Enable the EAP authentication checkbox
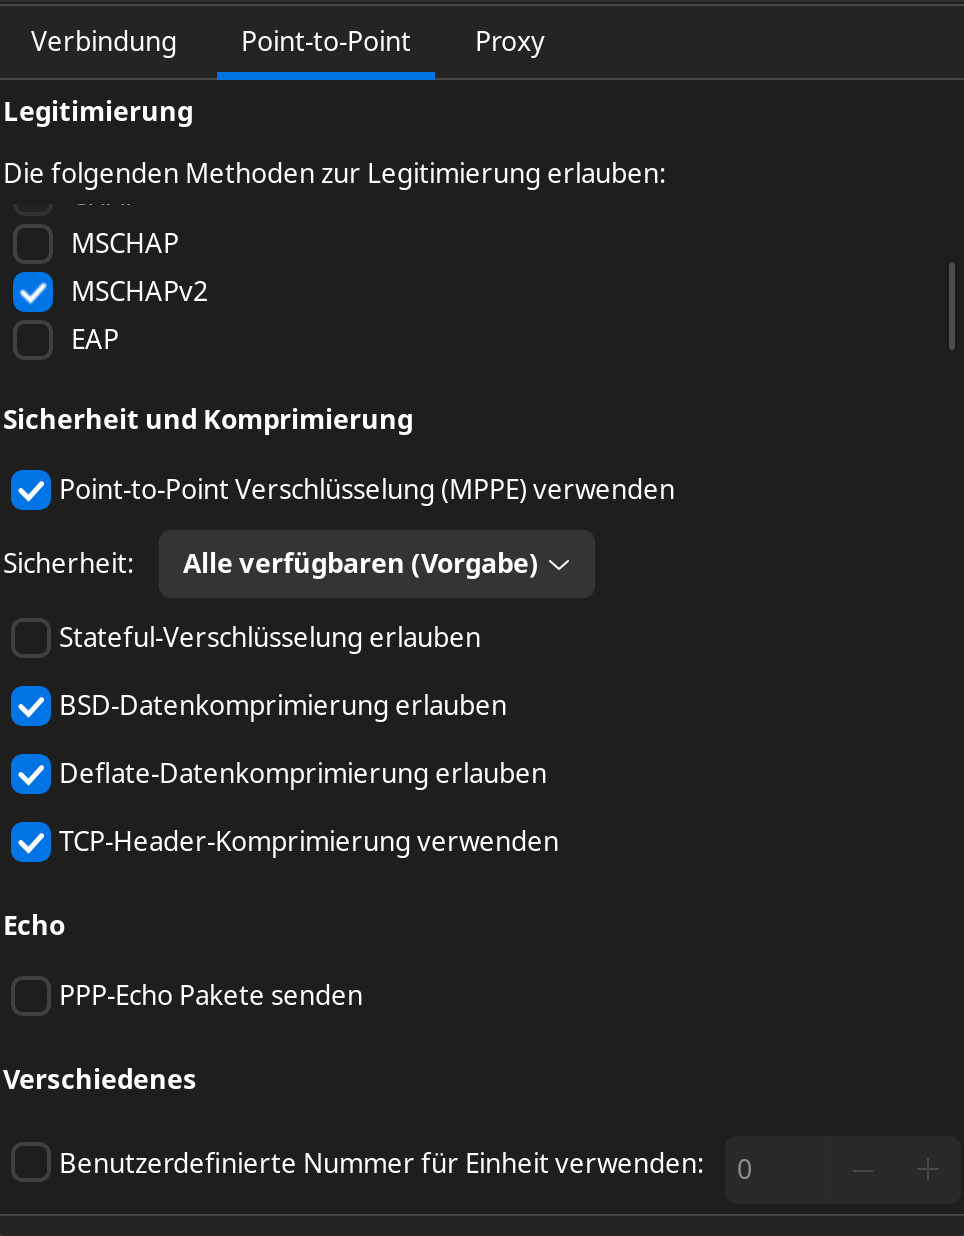The image size is (964, 1236). tap(33, 340)
